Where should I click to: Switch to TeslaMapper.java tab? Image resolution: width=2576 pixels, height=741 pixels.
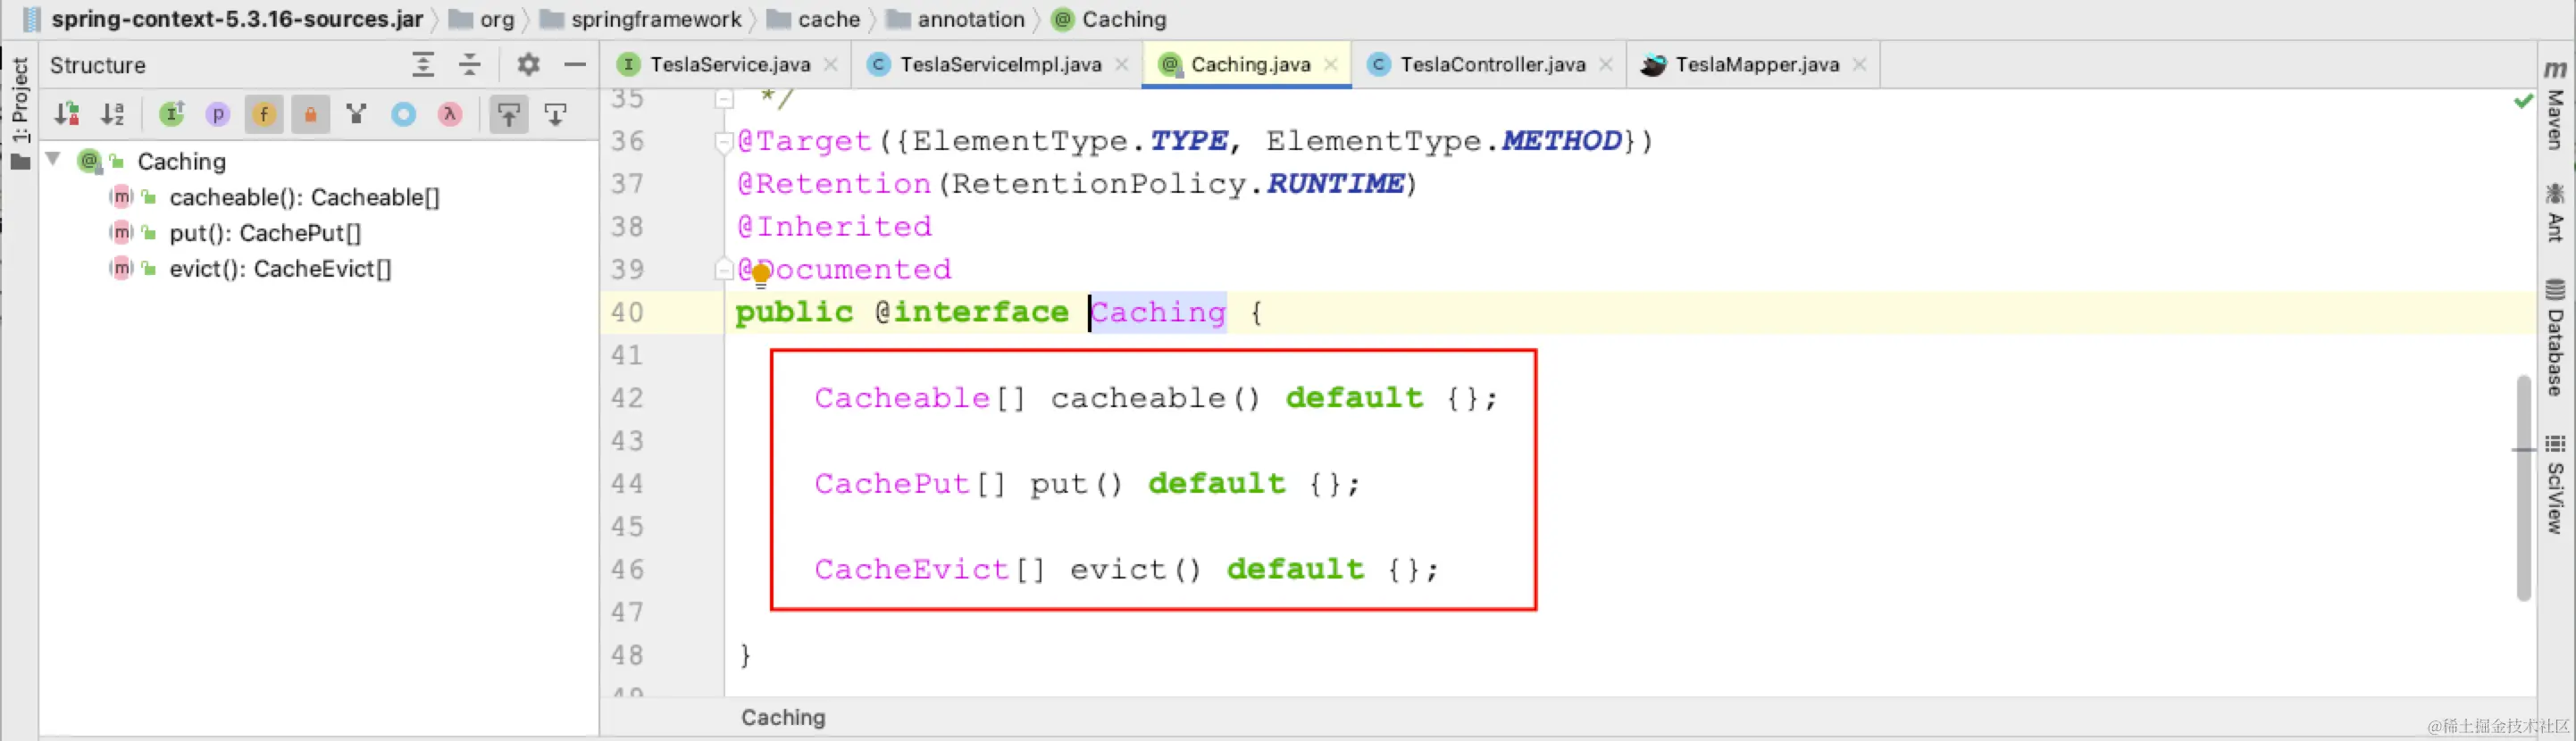[x=1756, y=65]
